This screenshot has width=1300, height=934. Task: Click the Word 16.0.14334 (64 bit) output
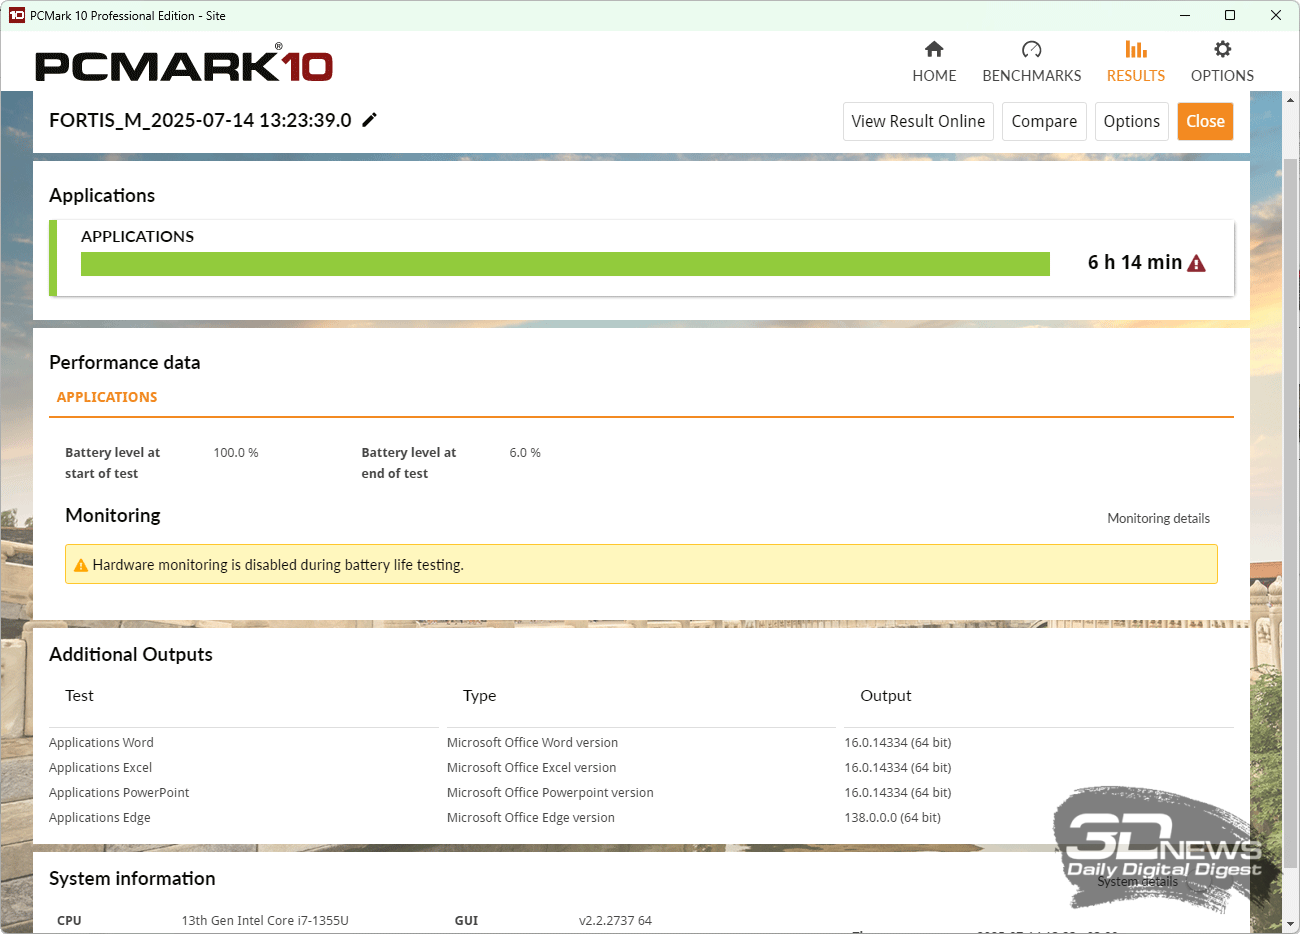898,743
